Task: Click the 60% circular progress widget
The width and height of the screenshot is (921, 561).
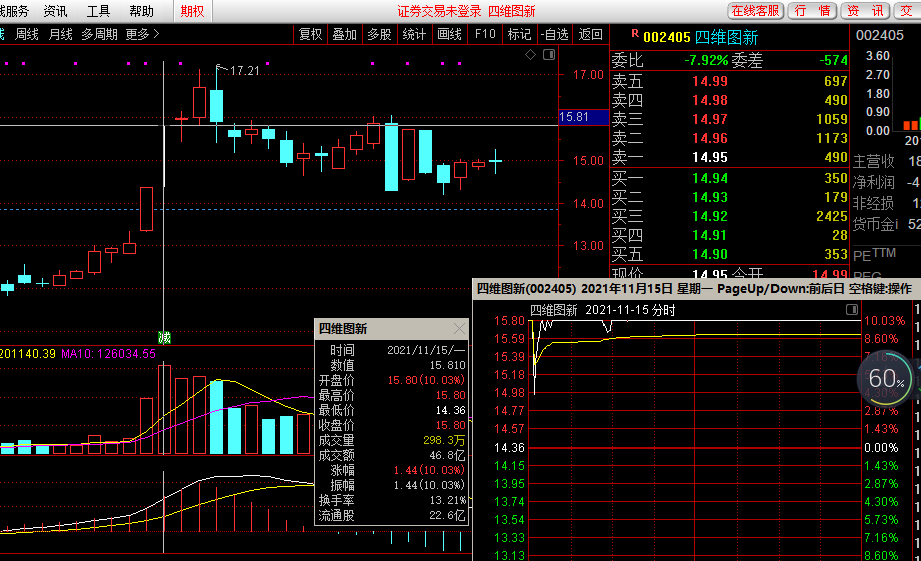Action: [886, 378]
